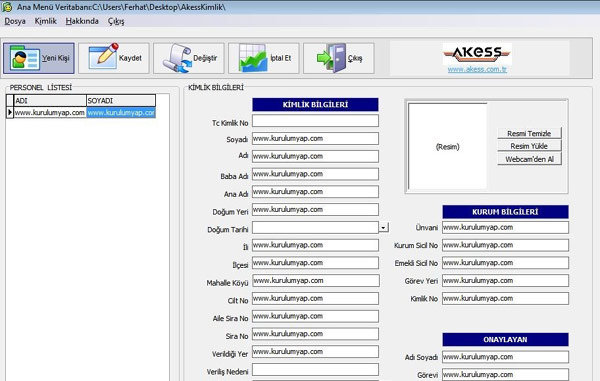Screen dimensions: 600x381
Task: Click the Kaydet pencil button
Action: click(x=114, y=58)
